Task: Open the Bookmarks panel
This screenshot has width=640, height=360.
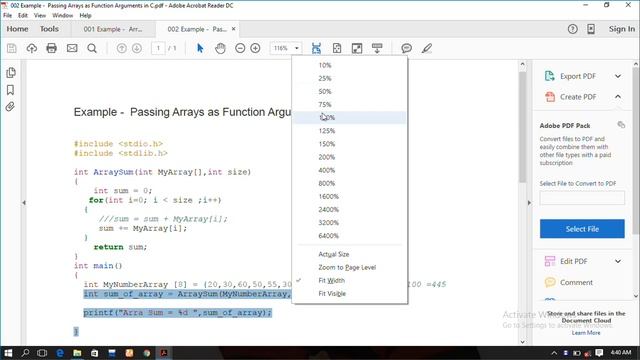Action: (x=11, y=90)
